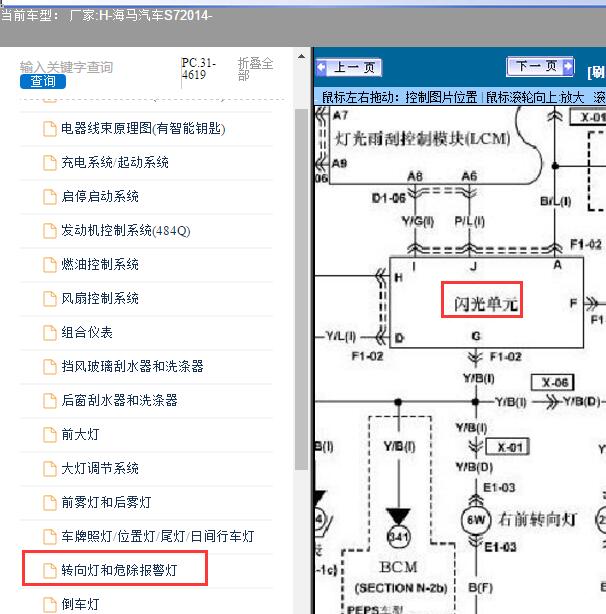606x614 pixels.
Task: Click document icon beside 转向灯和危除报警灯
Action: pos(50,571)
